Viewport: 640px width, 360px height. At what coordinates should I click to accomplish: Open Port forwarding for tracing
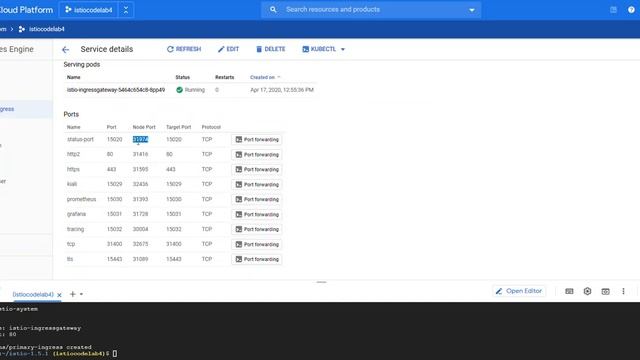coord(257,229)
